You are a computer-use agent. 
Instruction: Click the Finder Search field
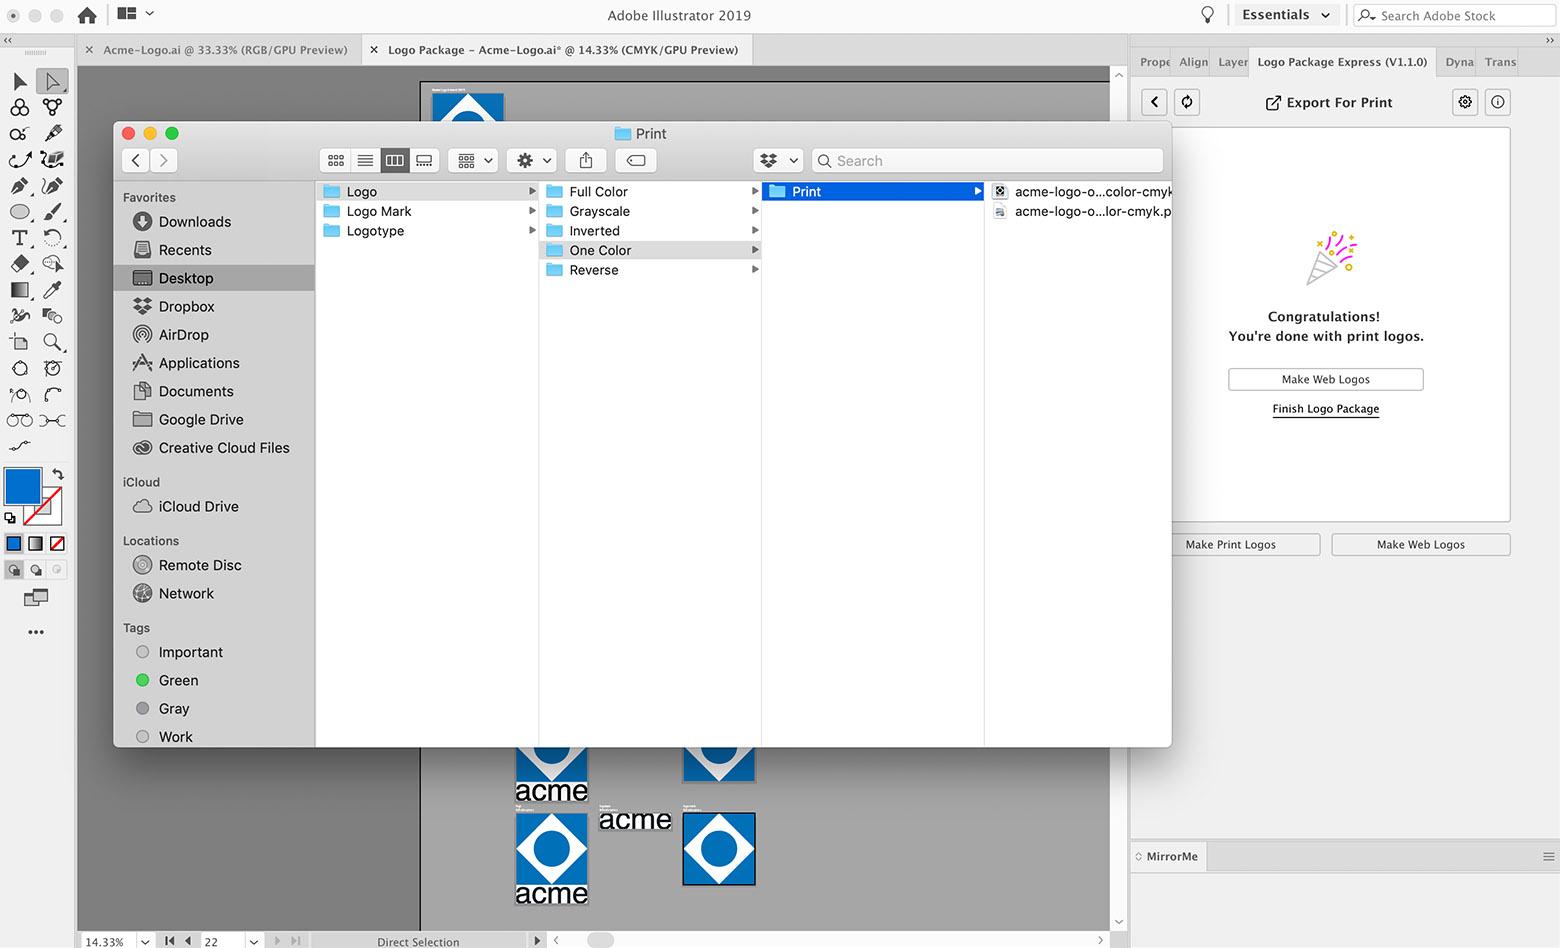pos(988,160)
